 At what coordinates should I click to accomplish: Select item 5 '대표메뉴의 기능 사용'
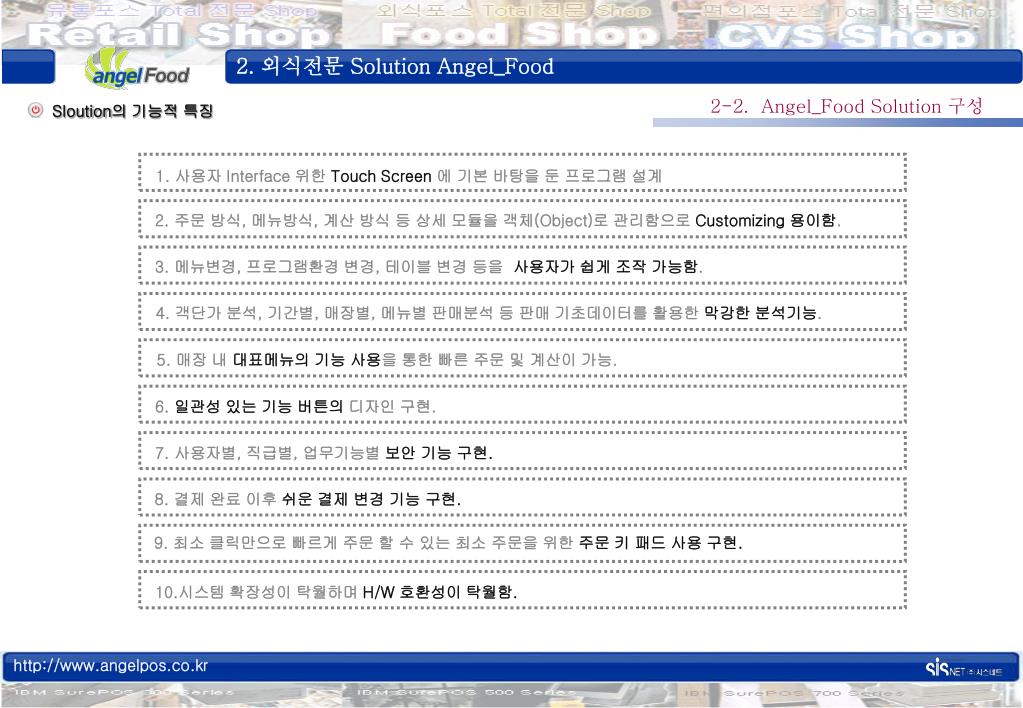[x=523, y=359]
